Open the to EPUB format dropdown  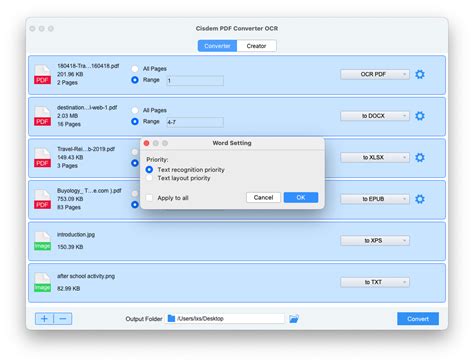[375, 199]
